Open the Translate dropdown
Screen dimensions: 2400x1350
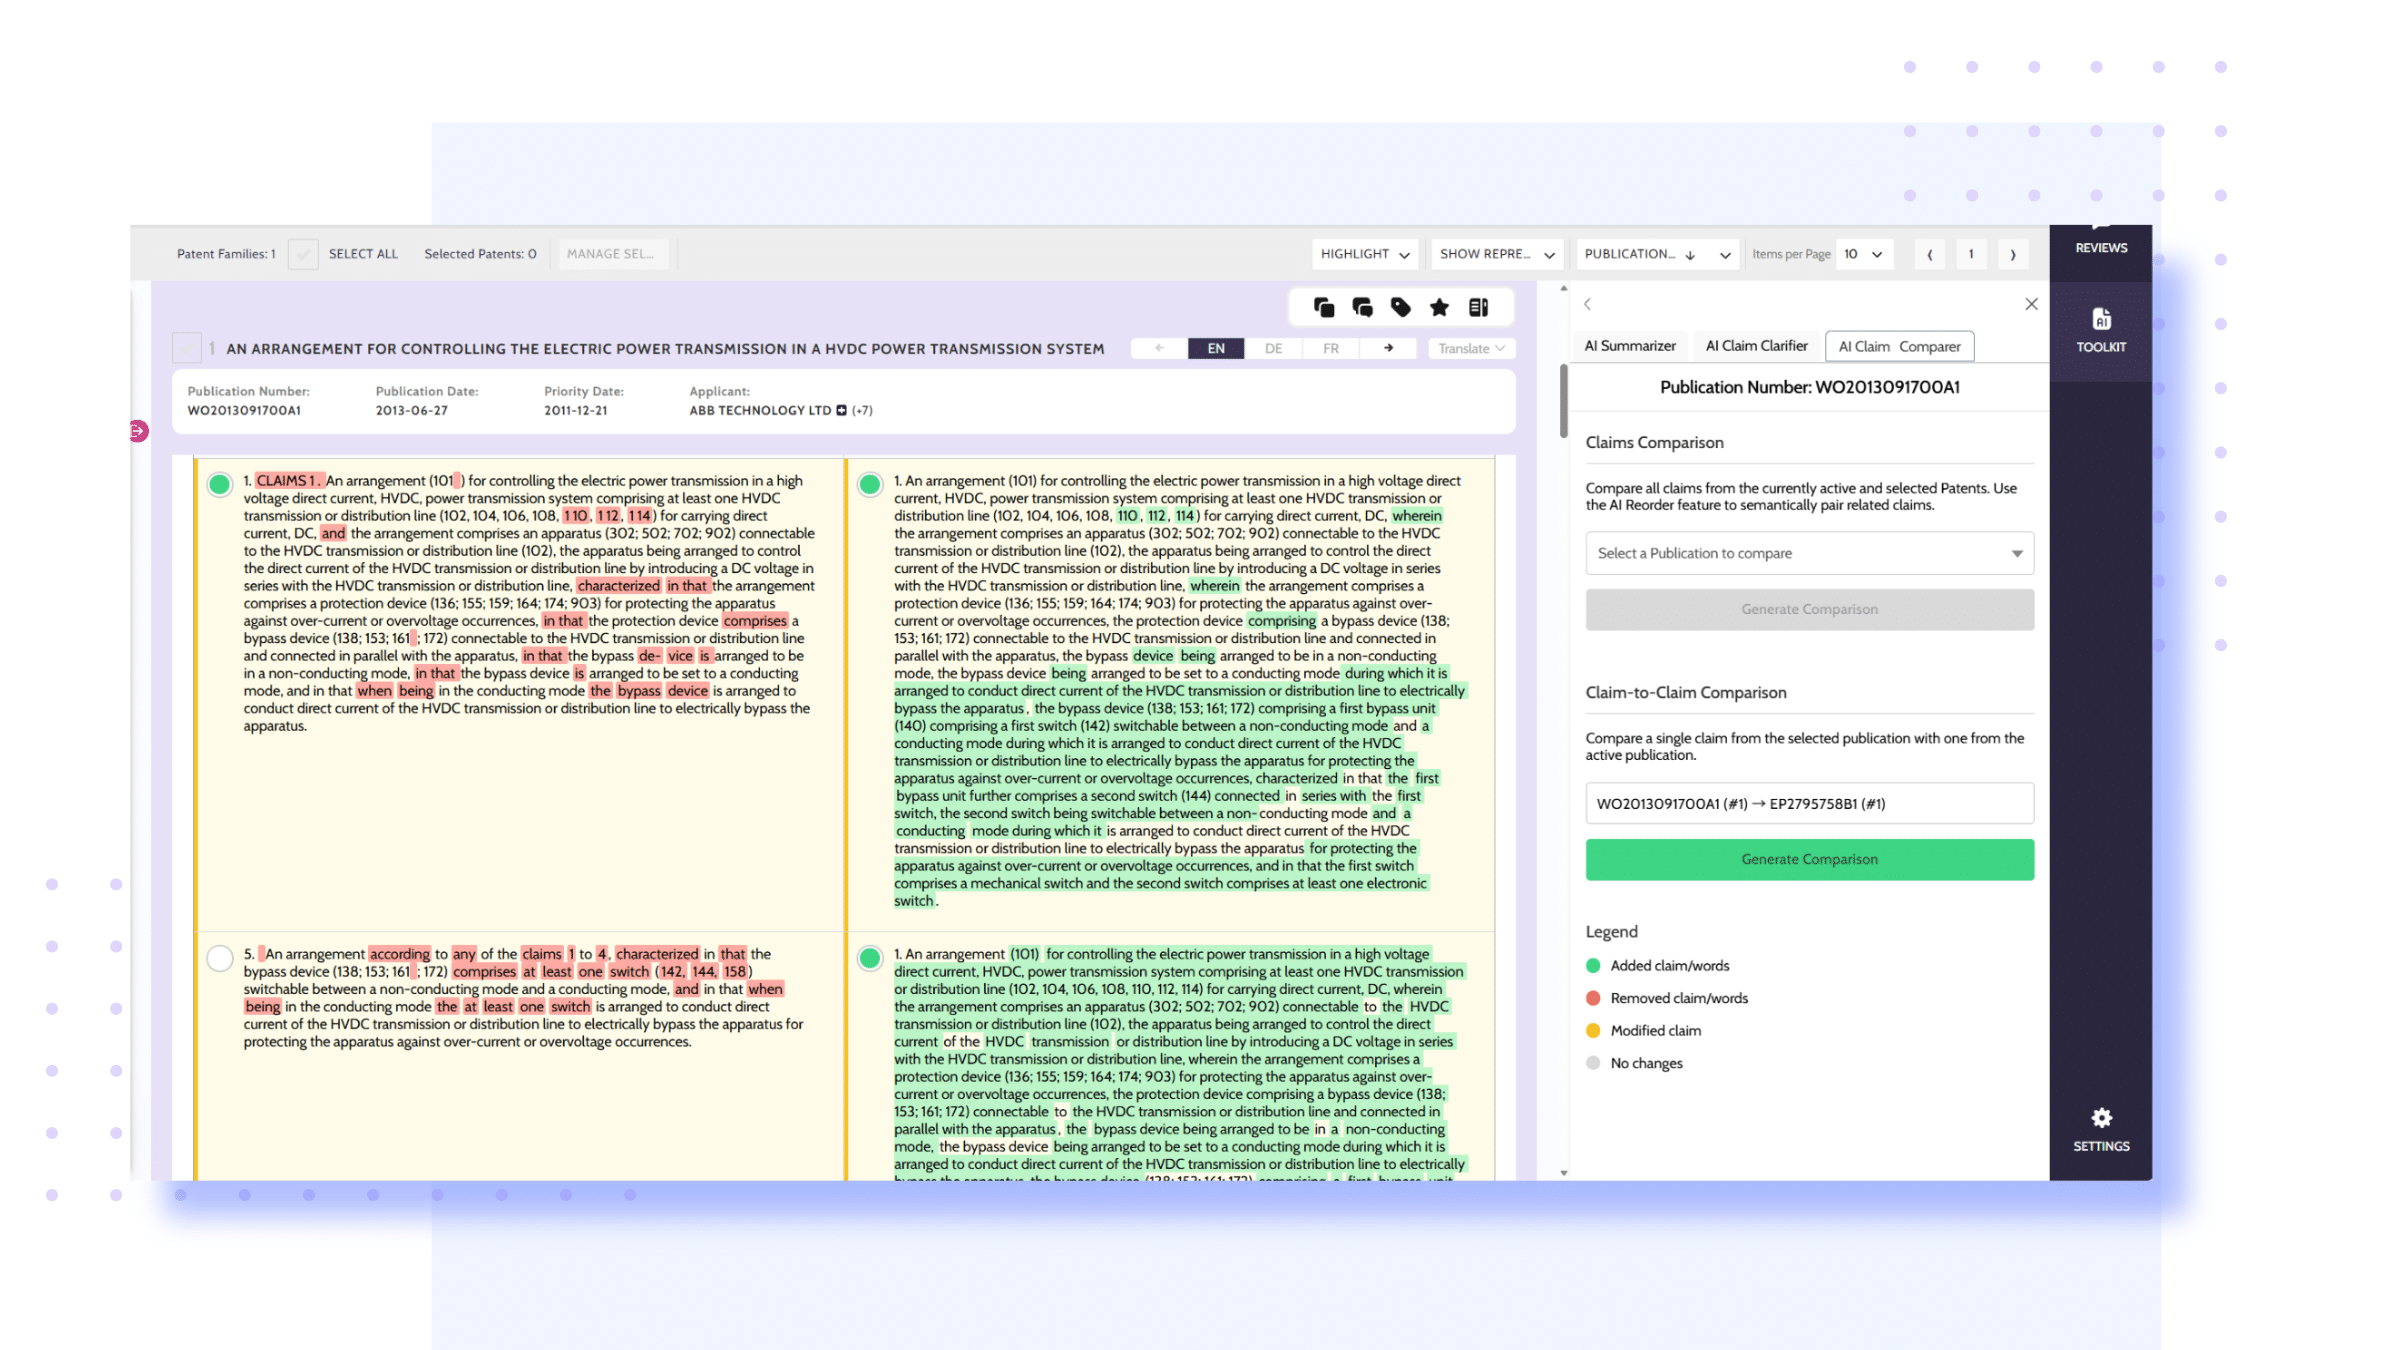point(1471,348)
